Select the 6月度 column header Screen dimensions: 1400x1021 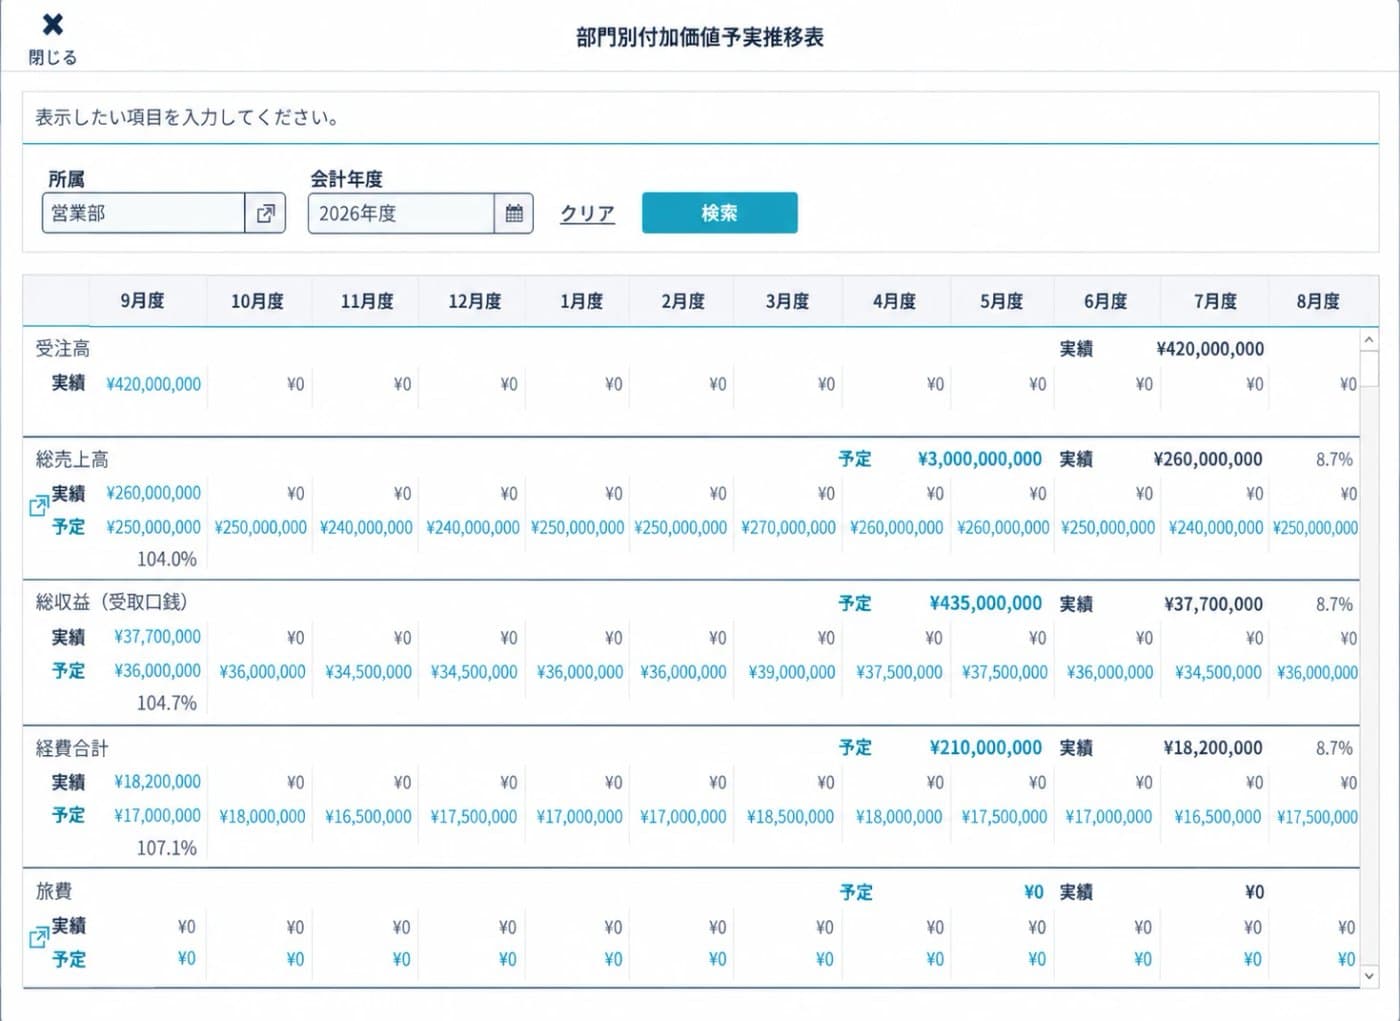(1105, 301)
